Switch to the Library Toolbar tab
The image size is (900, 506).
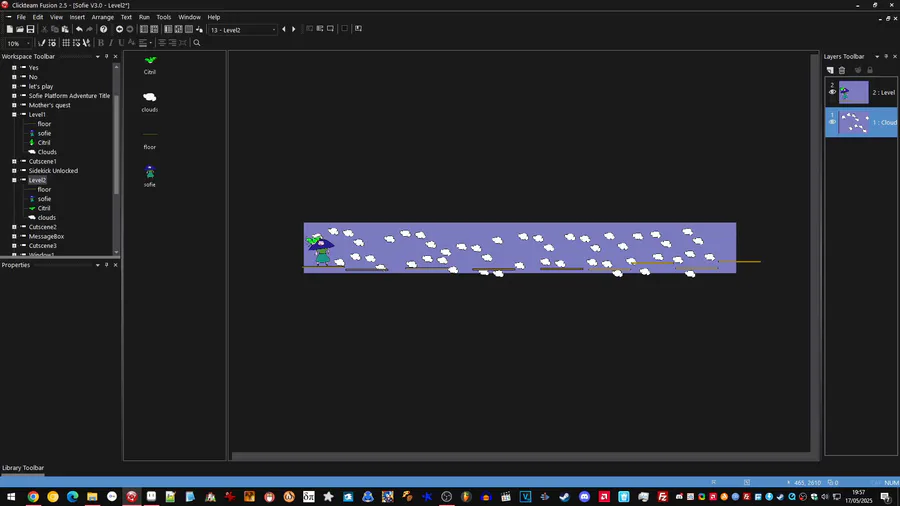coord(23,468)
